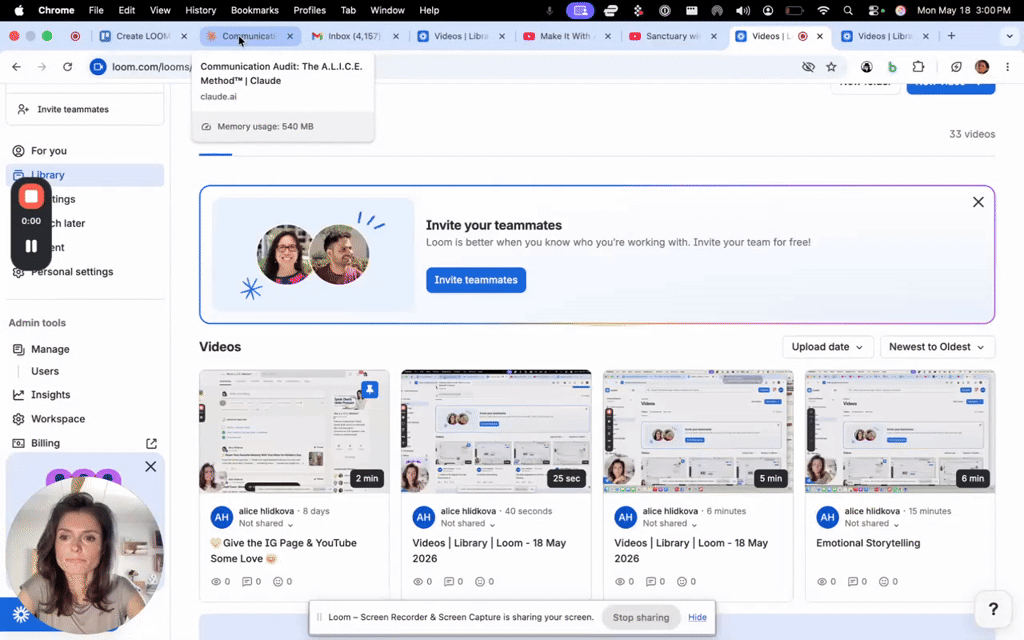Open the Give the IG Page video thumbnail
Viewport: 1024px width, 640px height.
[x=294, y=432]
